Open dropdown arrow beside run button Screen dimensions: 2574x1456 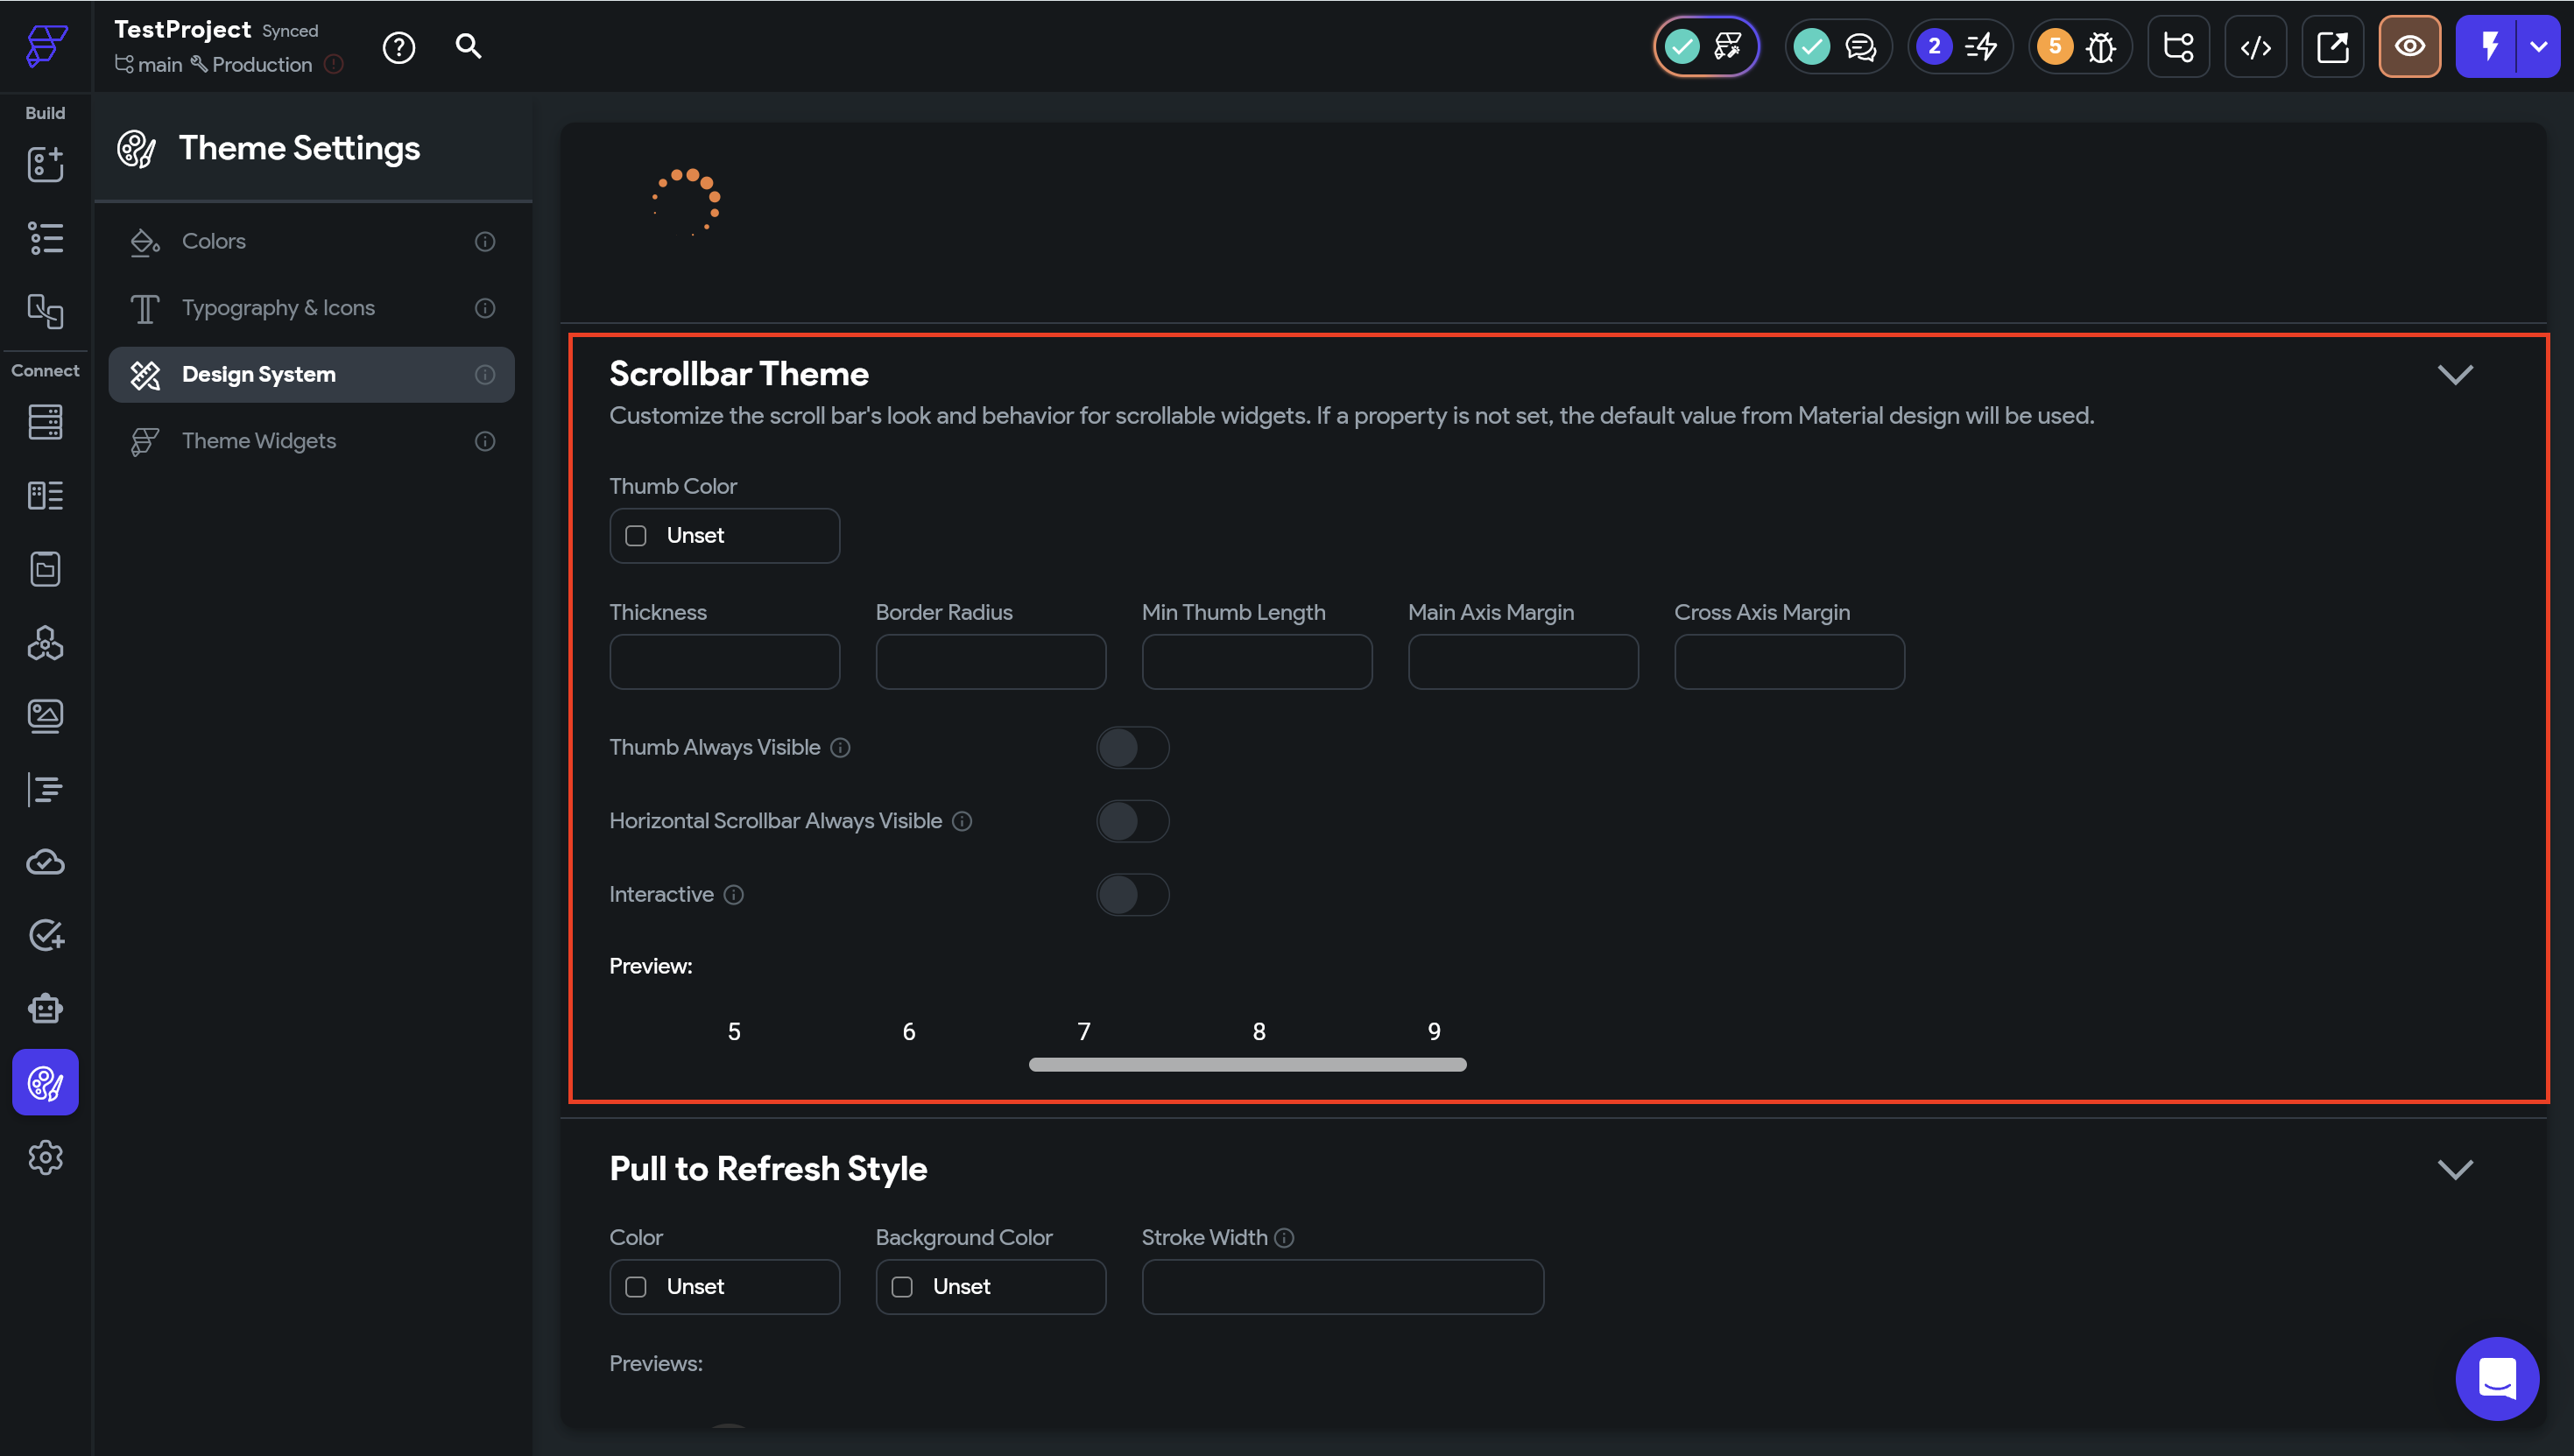[x=2538, y=47]
